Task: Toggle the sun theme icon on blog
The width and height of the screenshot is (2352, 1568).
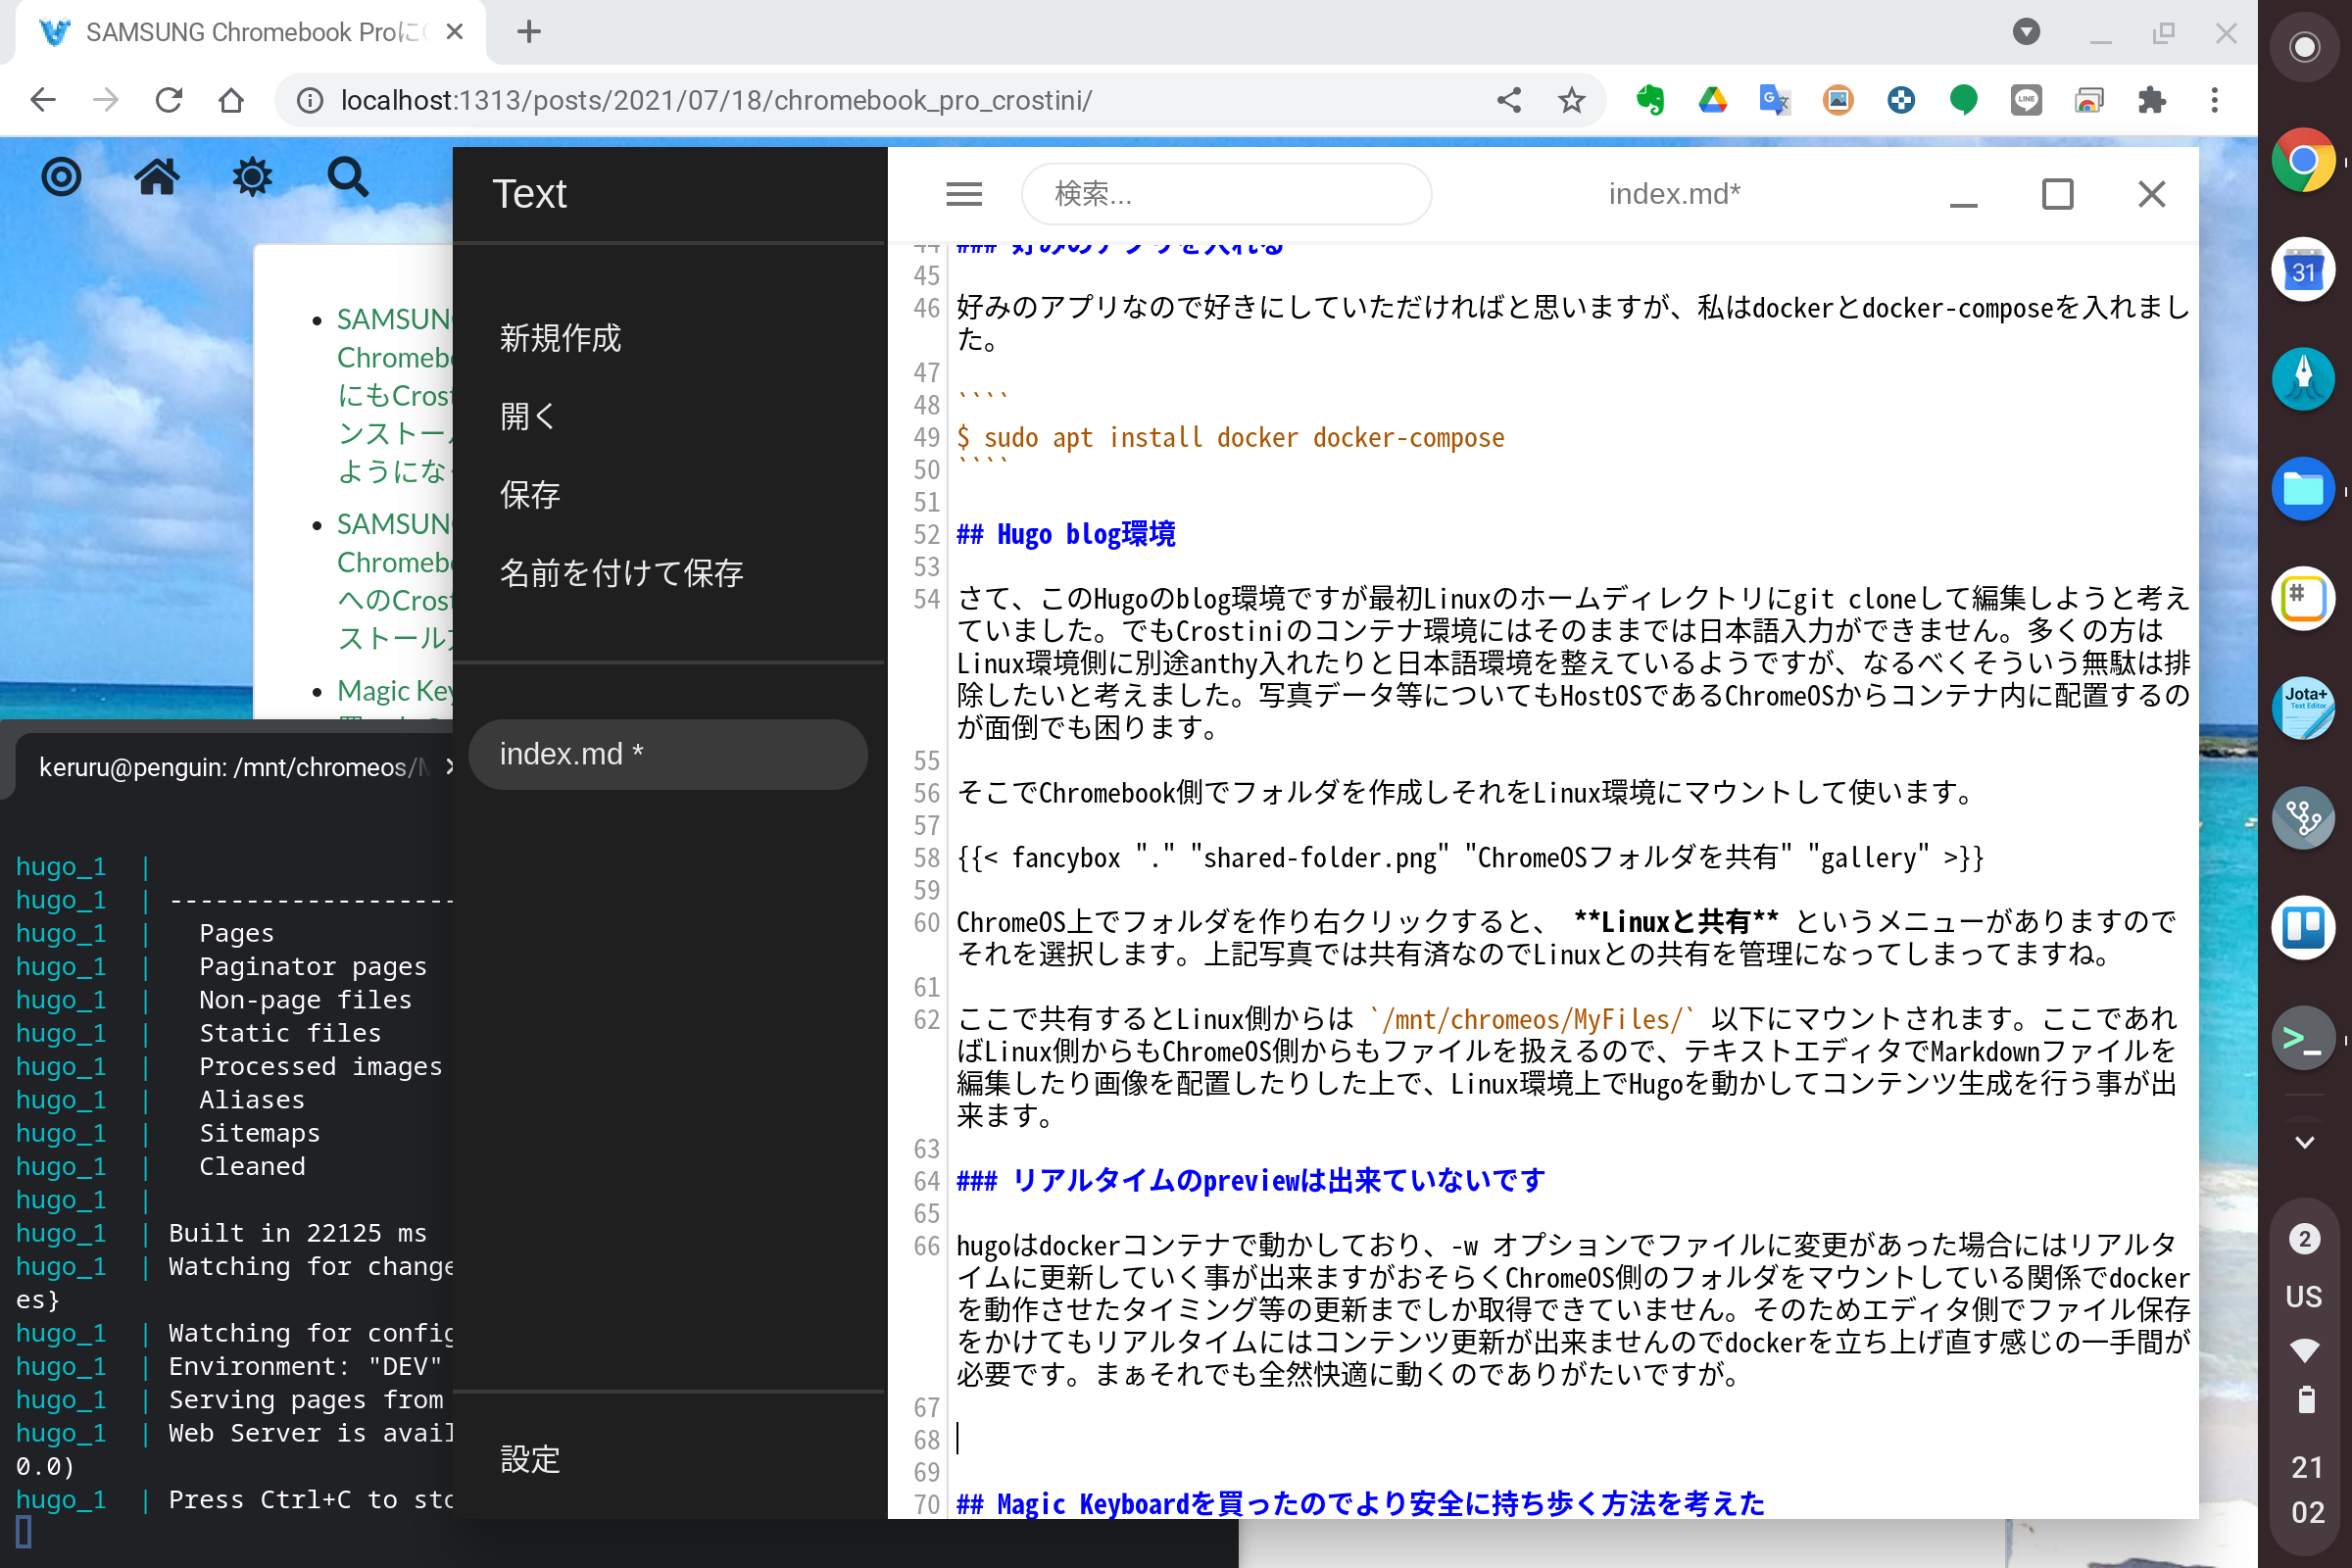Action: point(252,178)
